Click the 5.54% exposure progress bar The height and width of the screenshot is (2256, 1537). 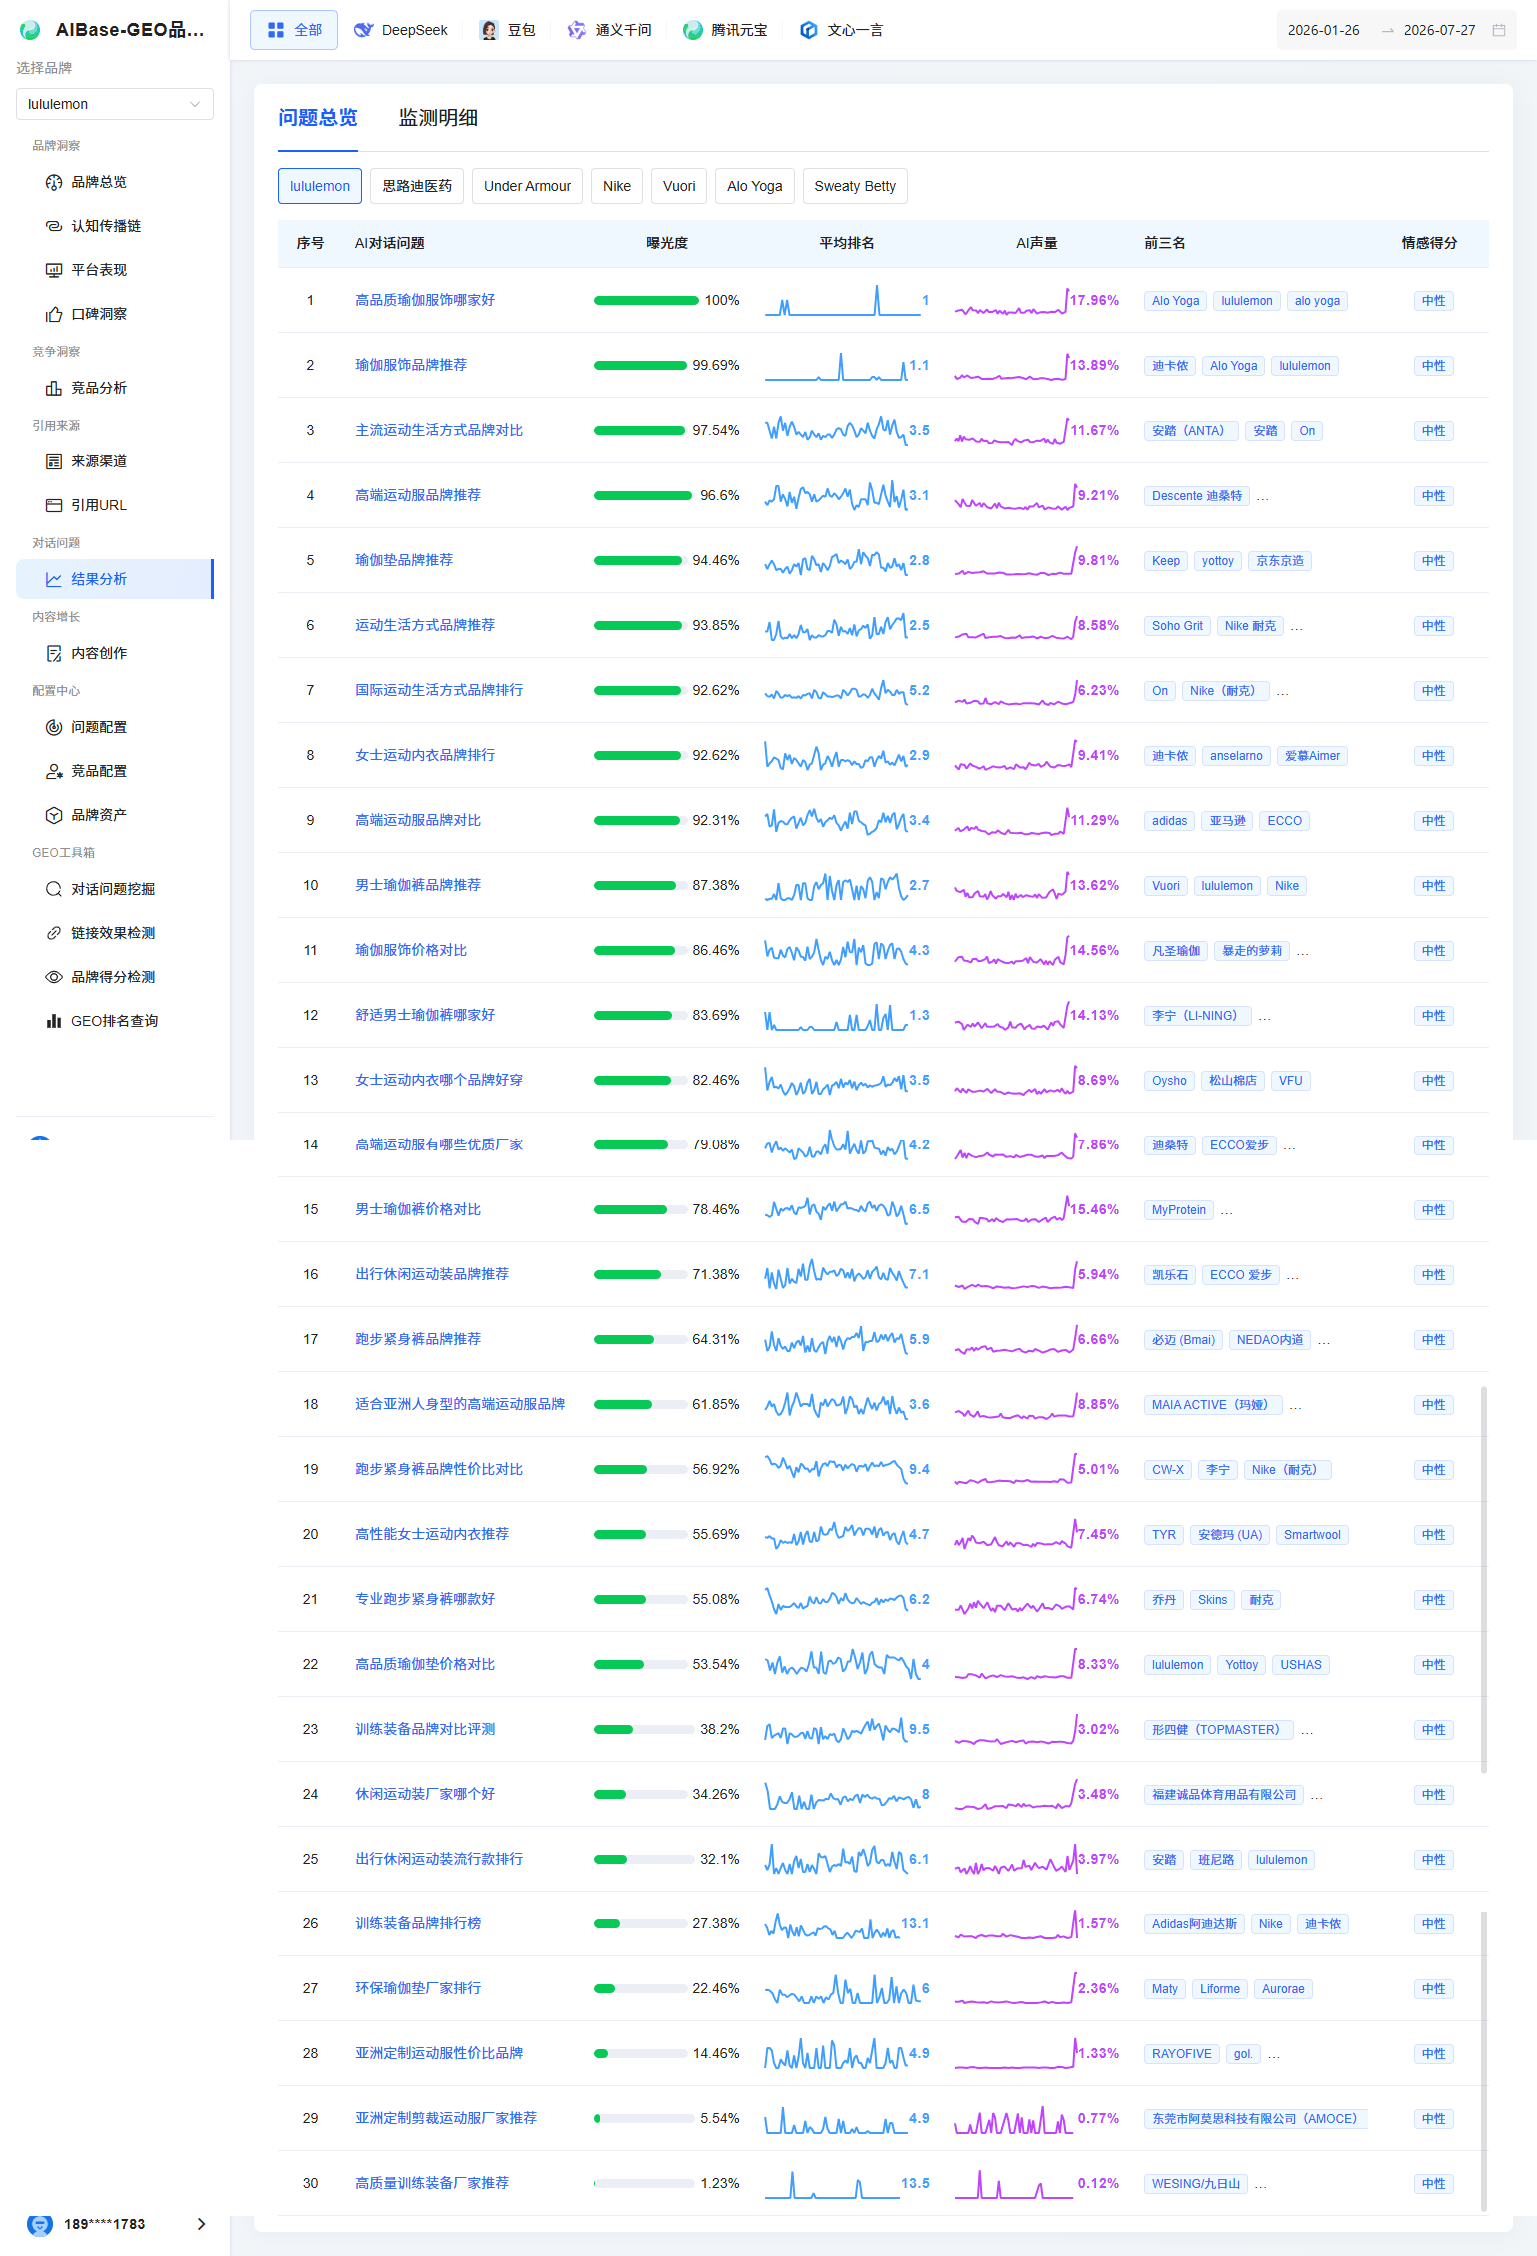click(644, 2118)
